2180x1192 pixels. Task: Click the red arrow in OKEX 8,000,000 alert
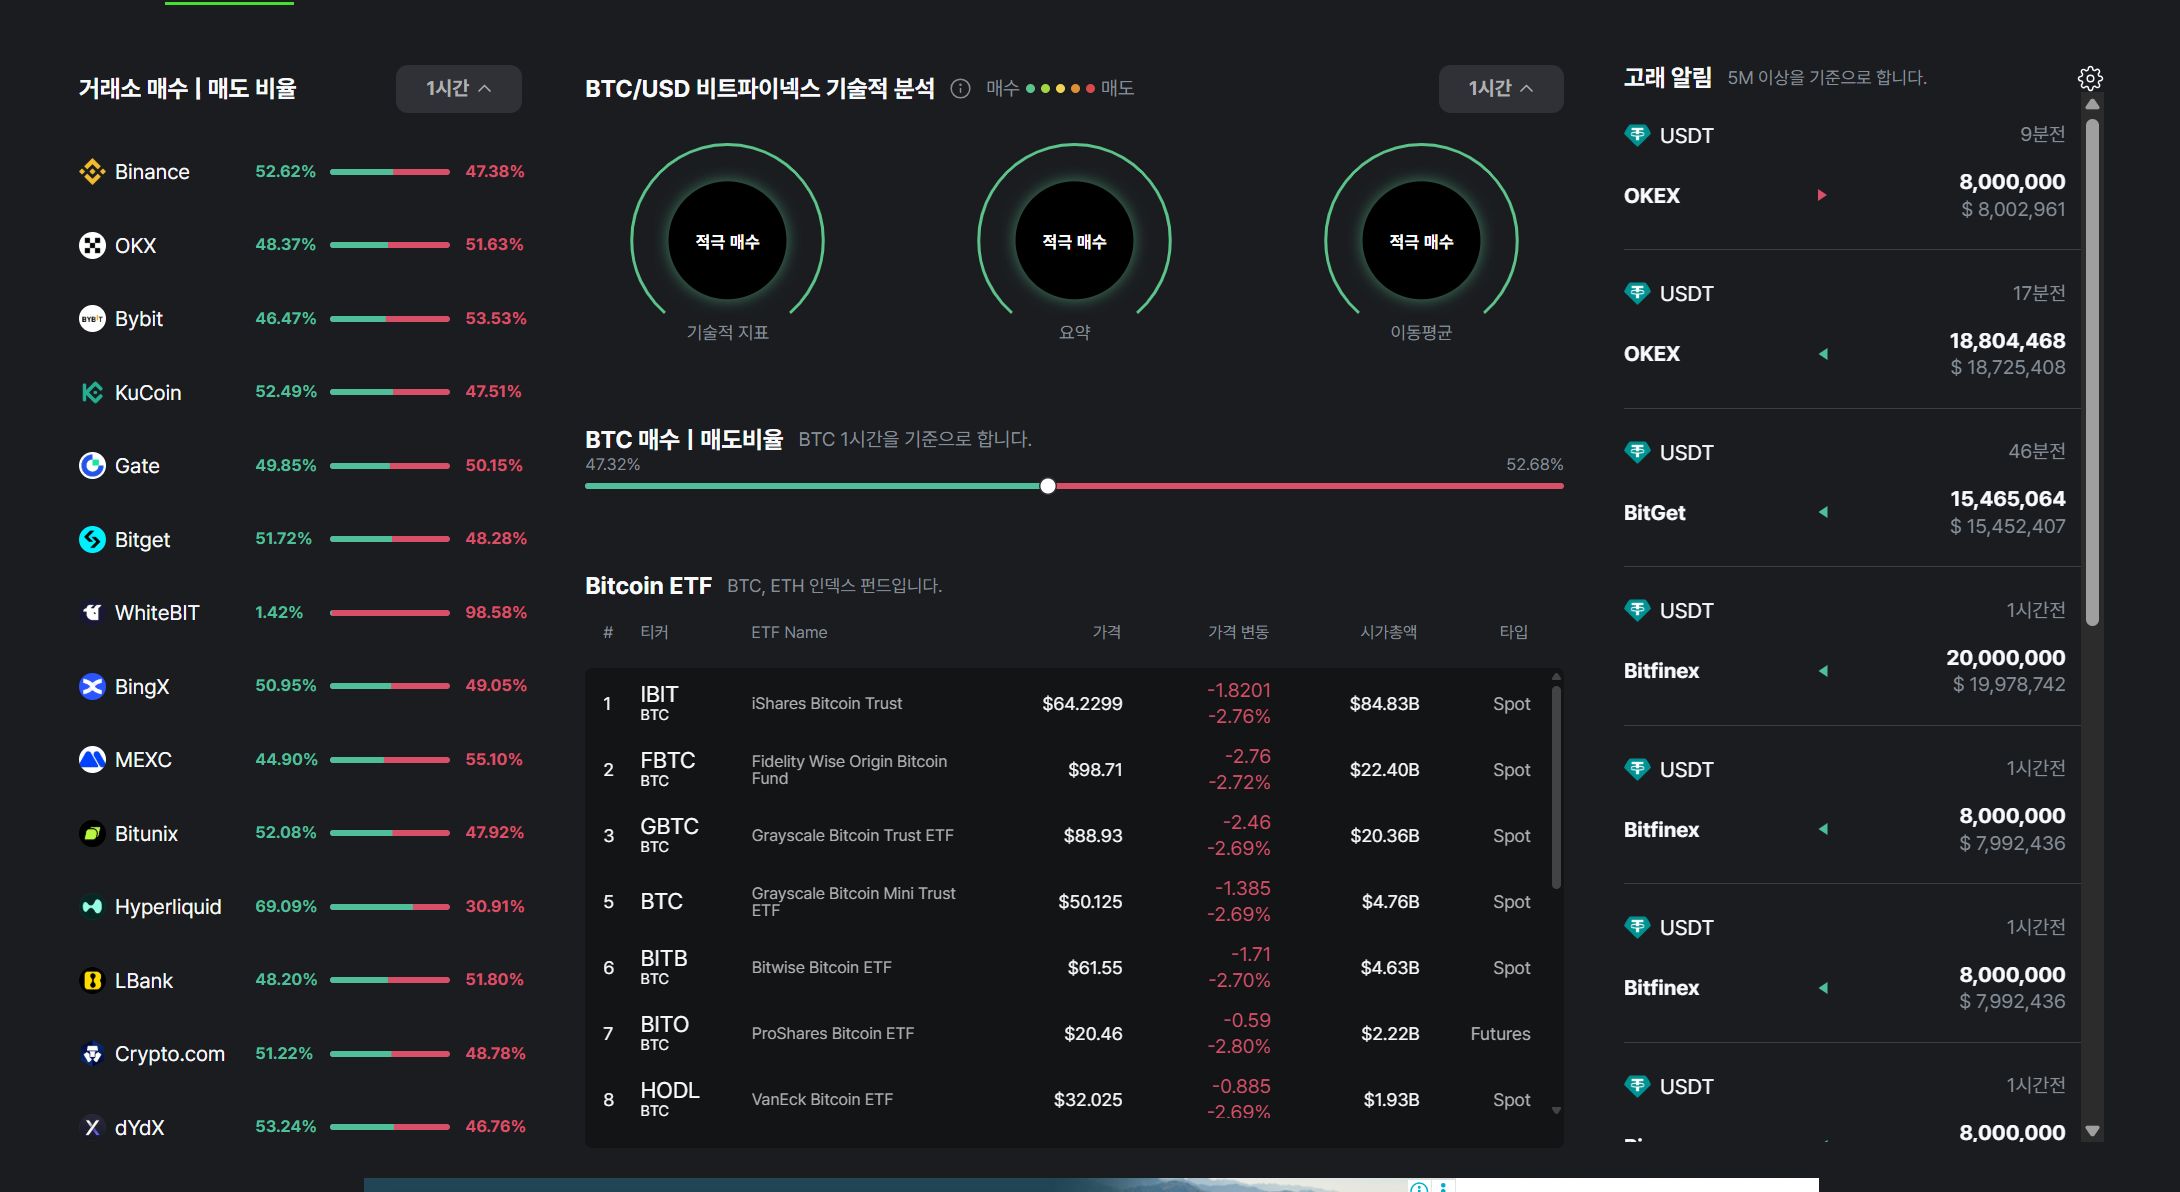coord(1822,195)
